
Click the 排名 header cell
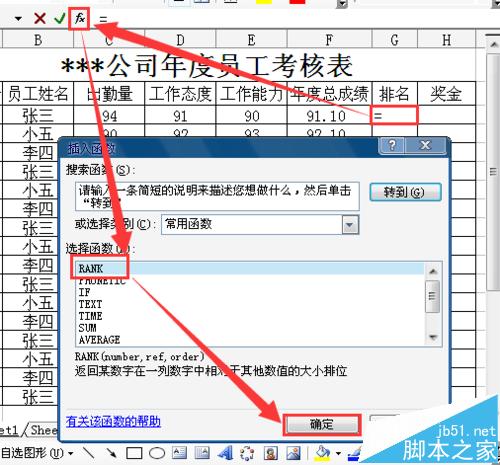pos(394,94)
